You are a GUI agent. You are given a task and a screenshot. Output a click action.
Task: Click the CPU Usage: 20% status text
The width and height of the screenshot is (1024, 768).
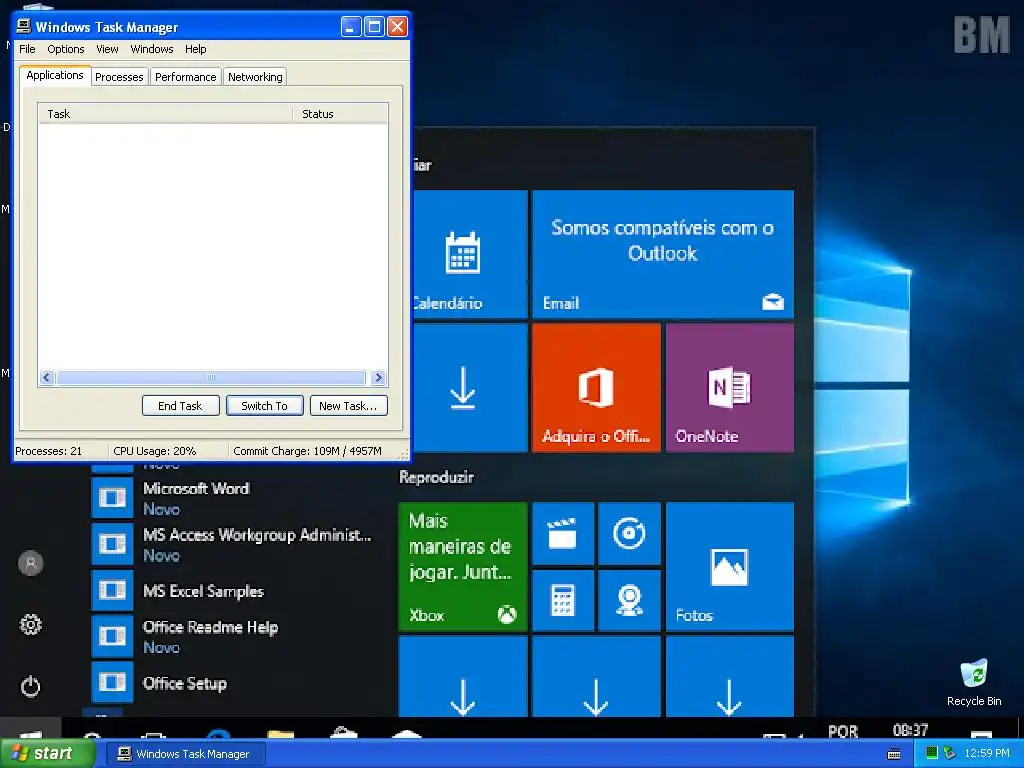point(155,451)
